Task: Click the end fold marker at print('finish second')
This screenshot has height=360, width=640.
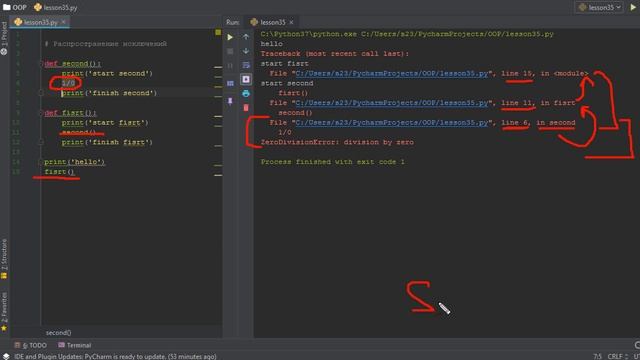Action: (x=41, y=93)
